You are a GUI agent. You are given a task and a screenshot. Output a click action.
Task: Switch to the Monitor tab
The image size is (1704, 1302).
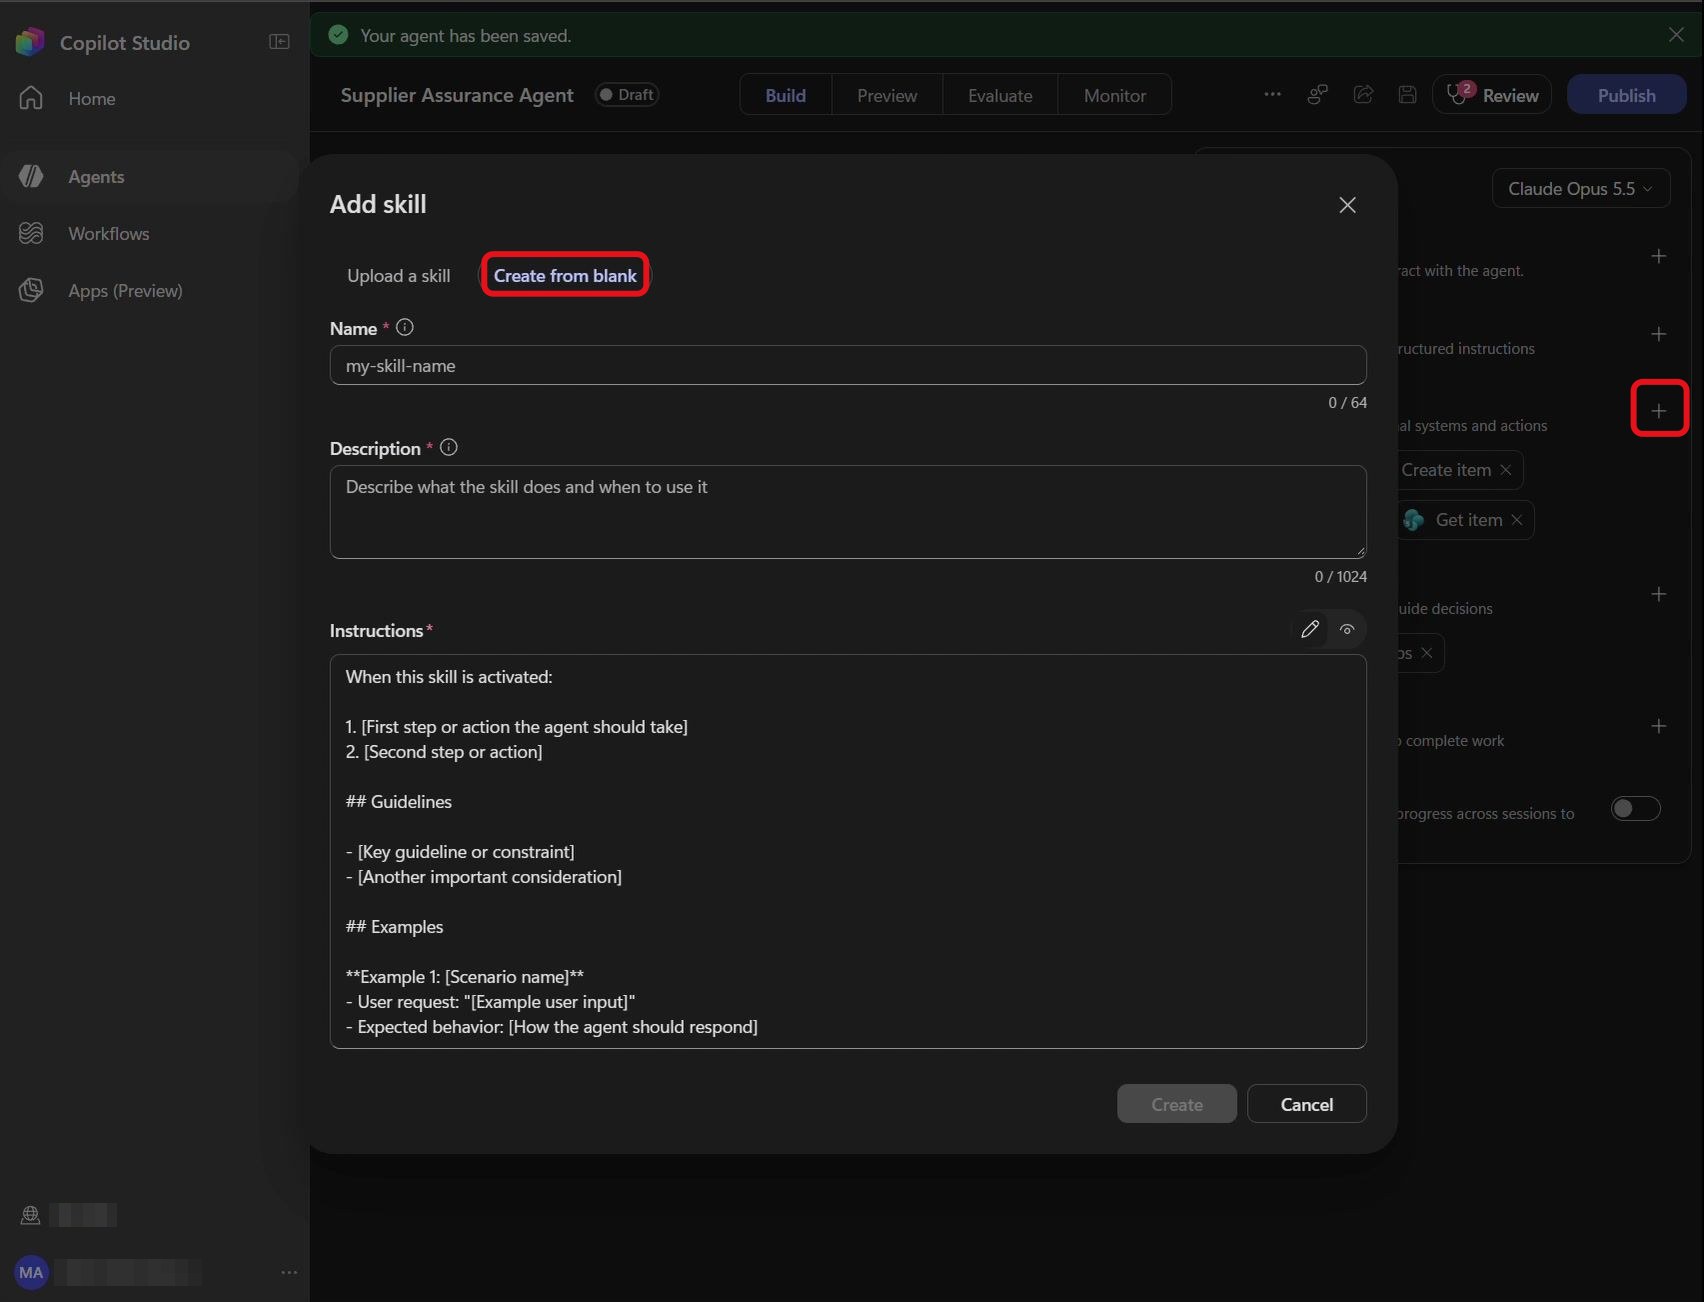tap(1115, 95)
